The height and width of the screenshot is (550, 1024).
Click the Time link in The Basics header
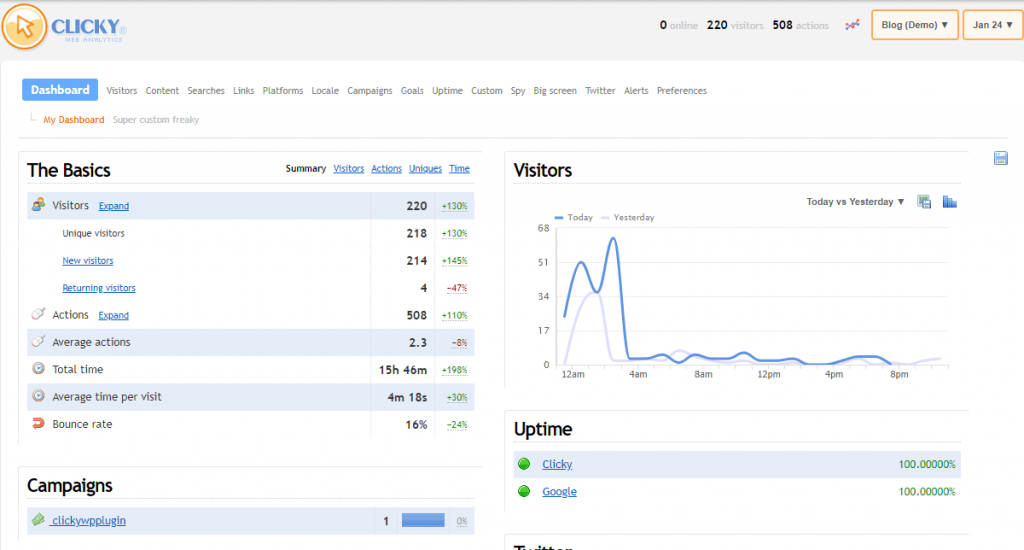459,169
